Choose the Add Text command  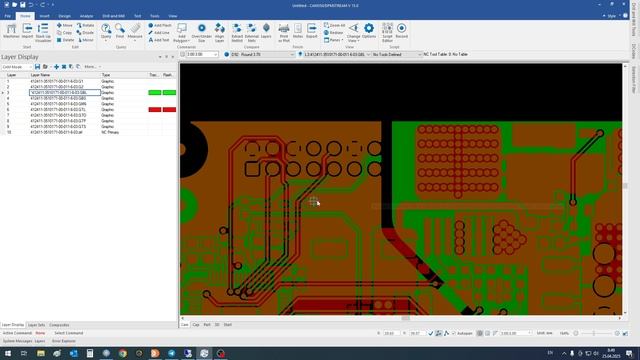click(159, 40)
